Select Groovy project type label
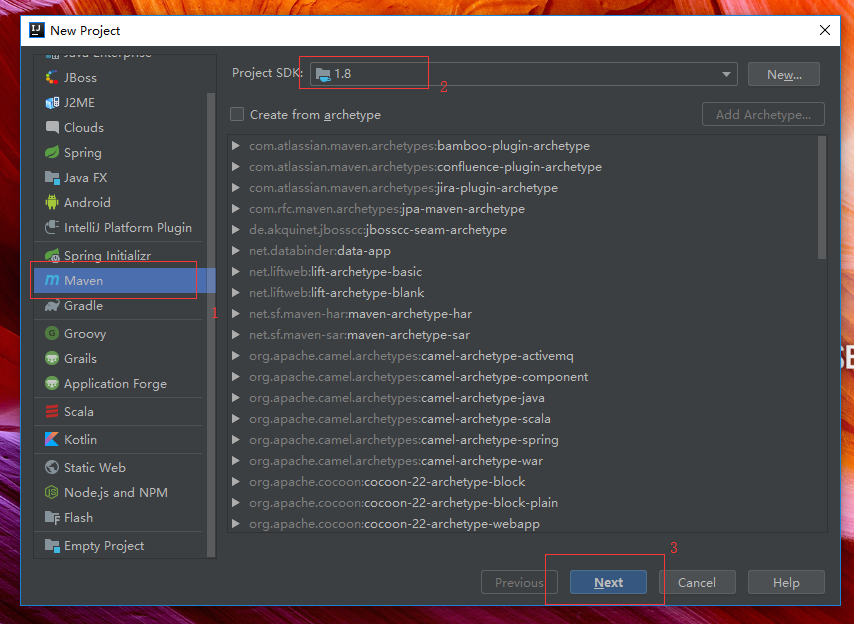 (85, 334)
